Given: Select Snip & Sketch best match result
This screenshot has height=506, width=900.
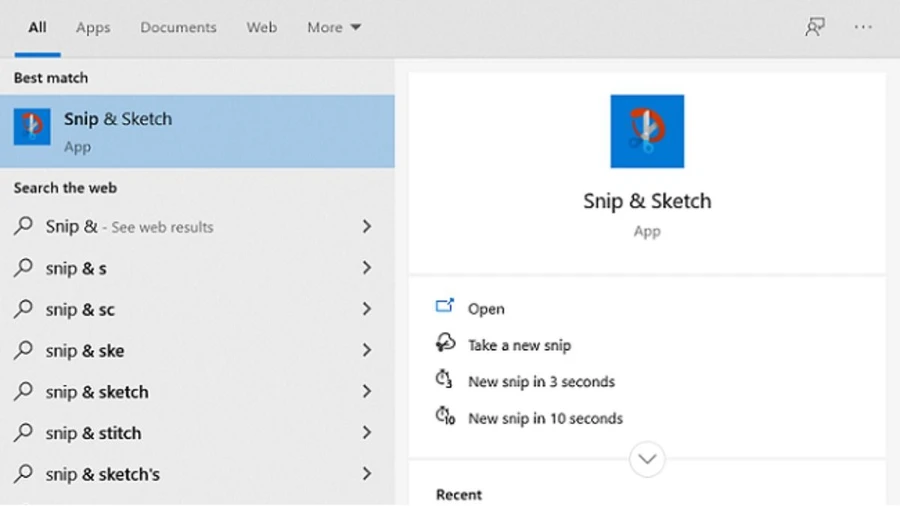Looking at the screenshot, I should click(x=197, y=131).
